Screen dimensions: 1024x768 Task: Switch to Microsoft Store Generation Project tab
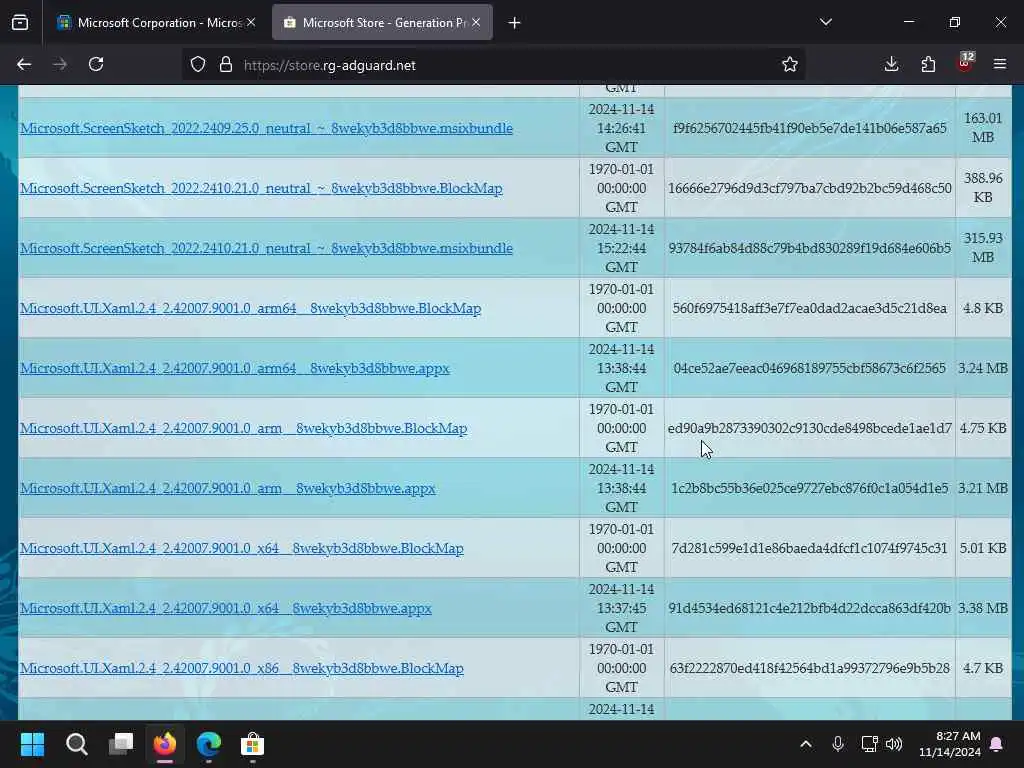click(382, 23)
